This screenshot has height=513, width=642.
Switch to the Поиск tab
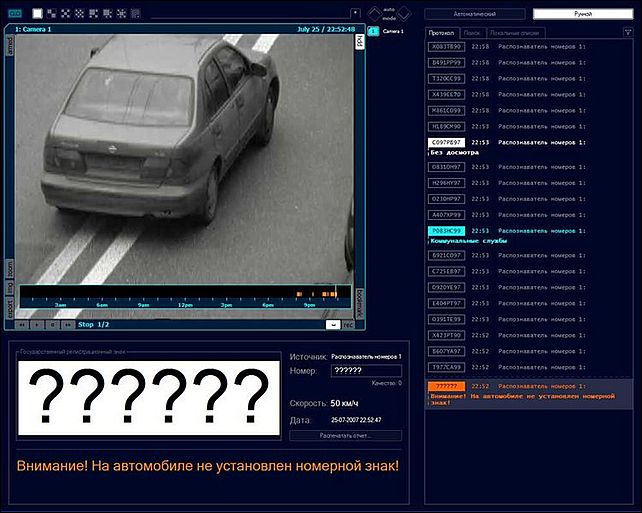[x=471, y=33]
